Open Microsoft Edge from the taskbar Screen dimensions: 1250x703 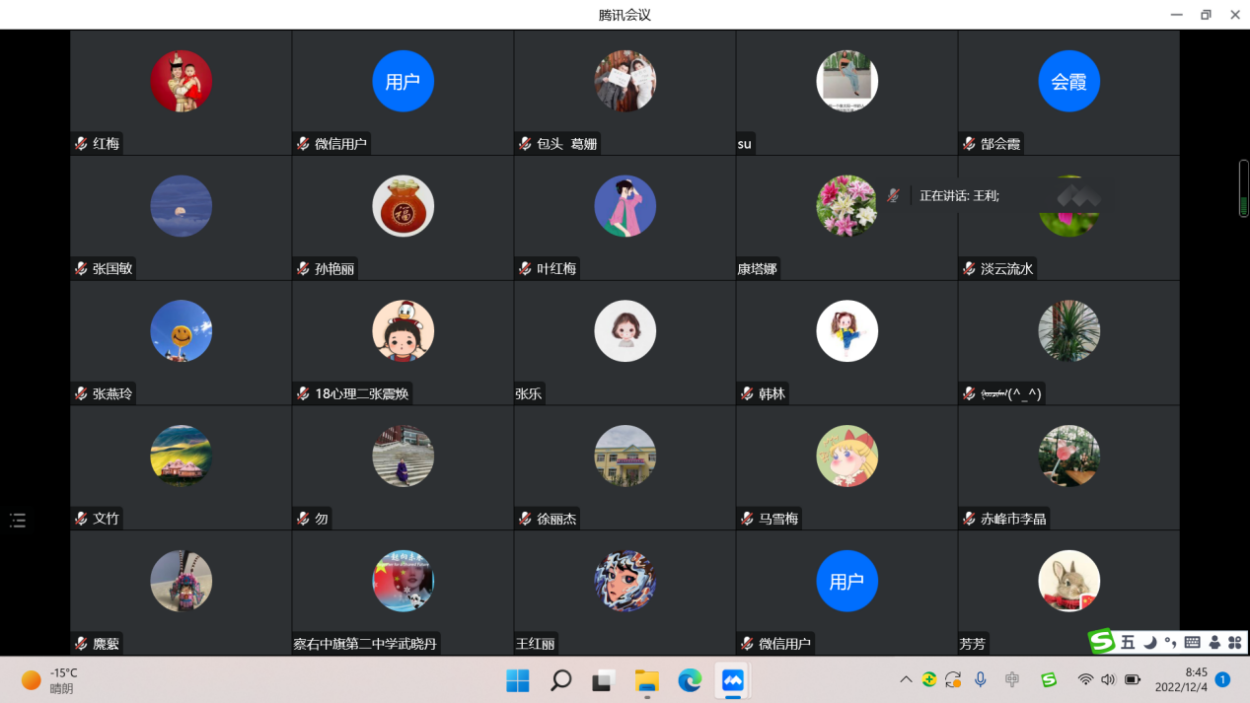point(690,681)
